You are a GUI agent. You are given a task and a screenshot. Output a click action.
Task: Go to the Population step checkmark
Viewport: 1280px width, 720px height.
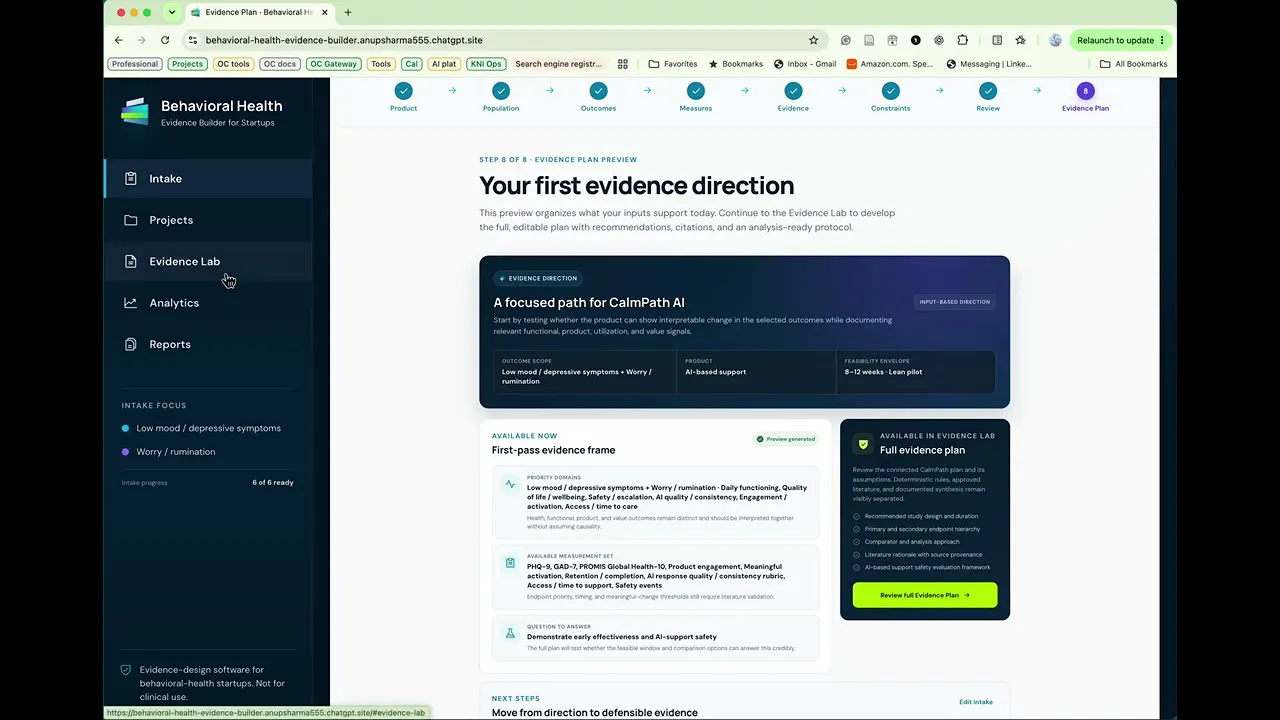tap(501, 91)
